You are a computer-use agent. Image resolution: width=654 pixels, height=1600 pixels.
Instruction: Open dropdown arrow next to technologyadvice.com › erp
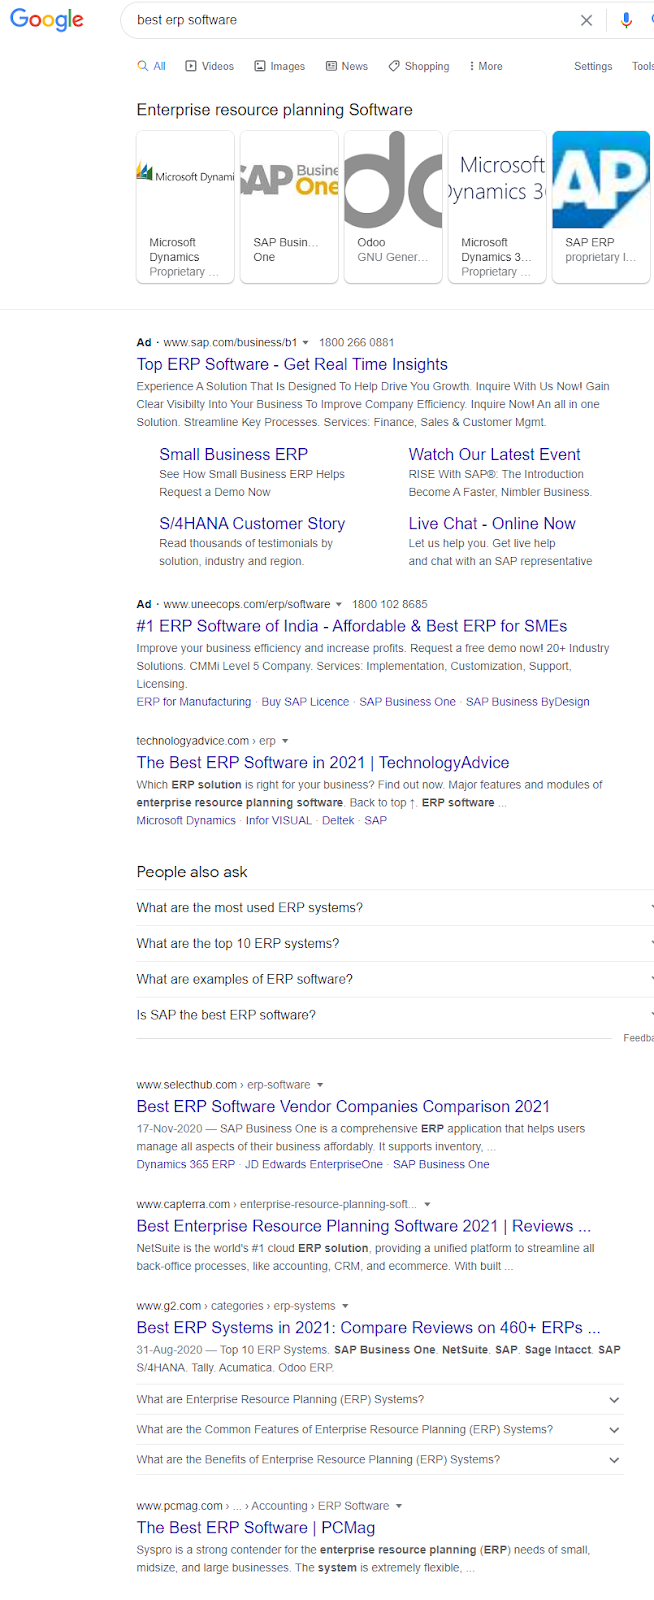(285, 742)
